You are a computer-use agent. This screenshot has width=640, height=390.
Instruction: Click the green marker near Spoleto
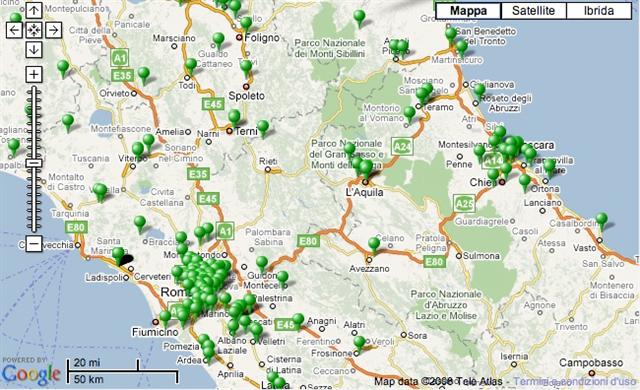tap(246, 68)
